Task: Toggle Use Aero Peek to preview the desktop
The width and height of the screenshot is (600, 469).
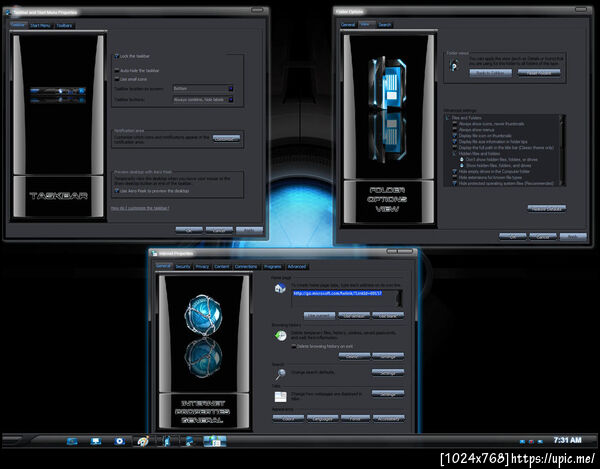Action: click(x=117, y=191)
